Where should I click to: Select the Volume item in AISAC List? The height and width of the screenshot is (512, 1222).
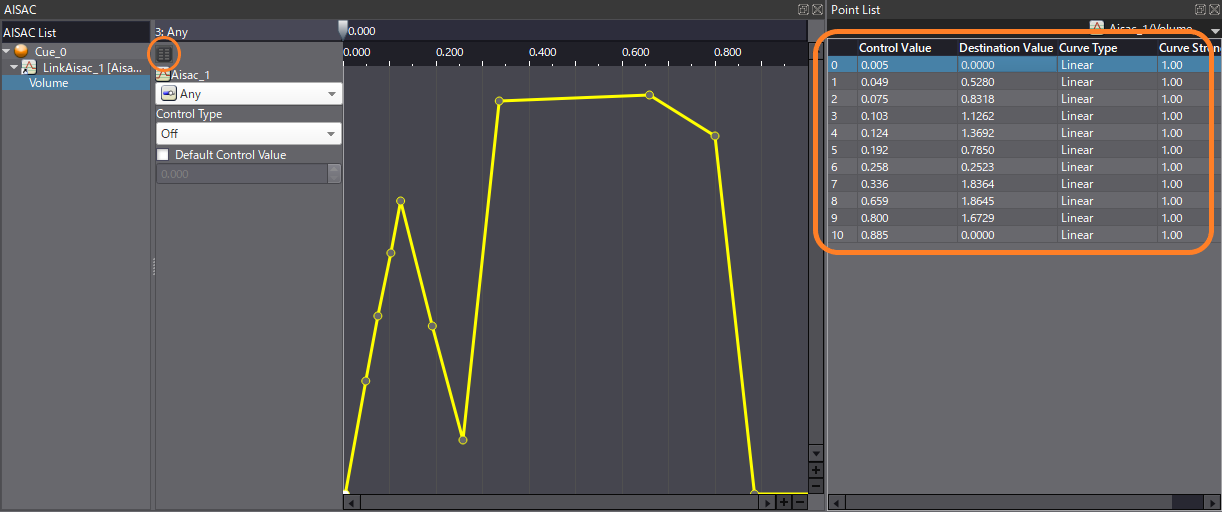coord(49,83)
